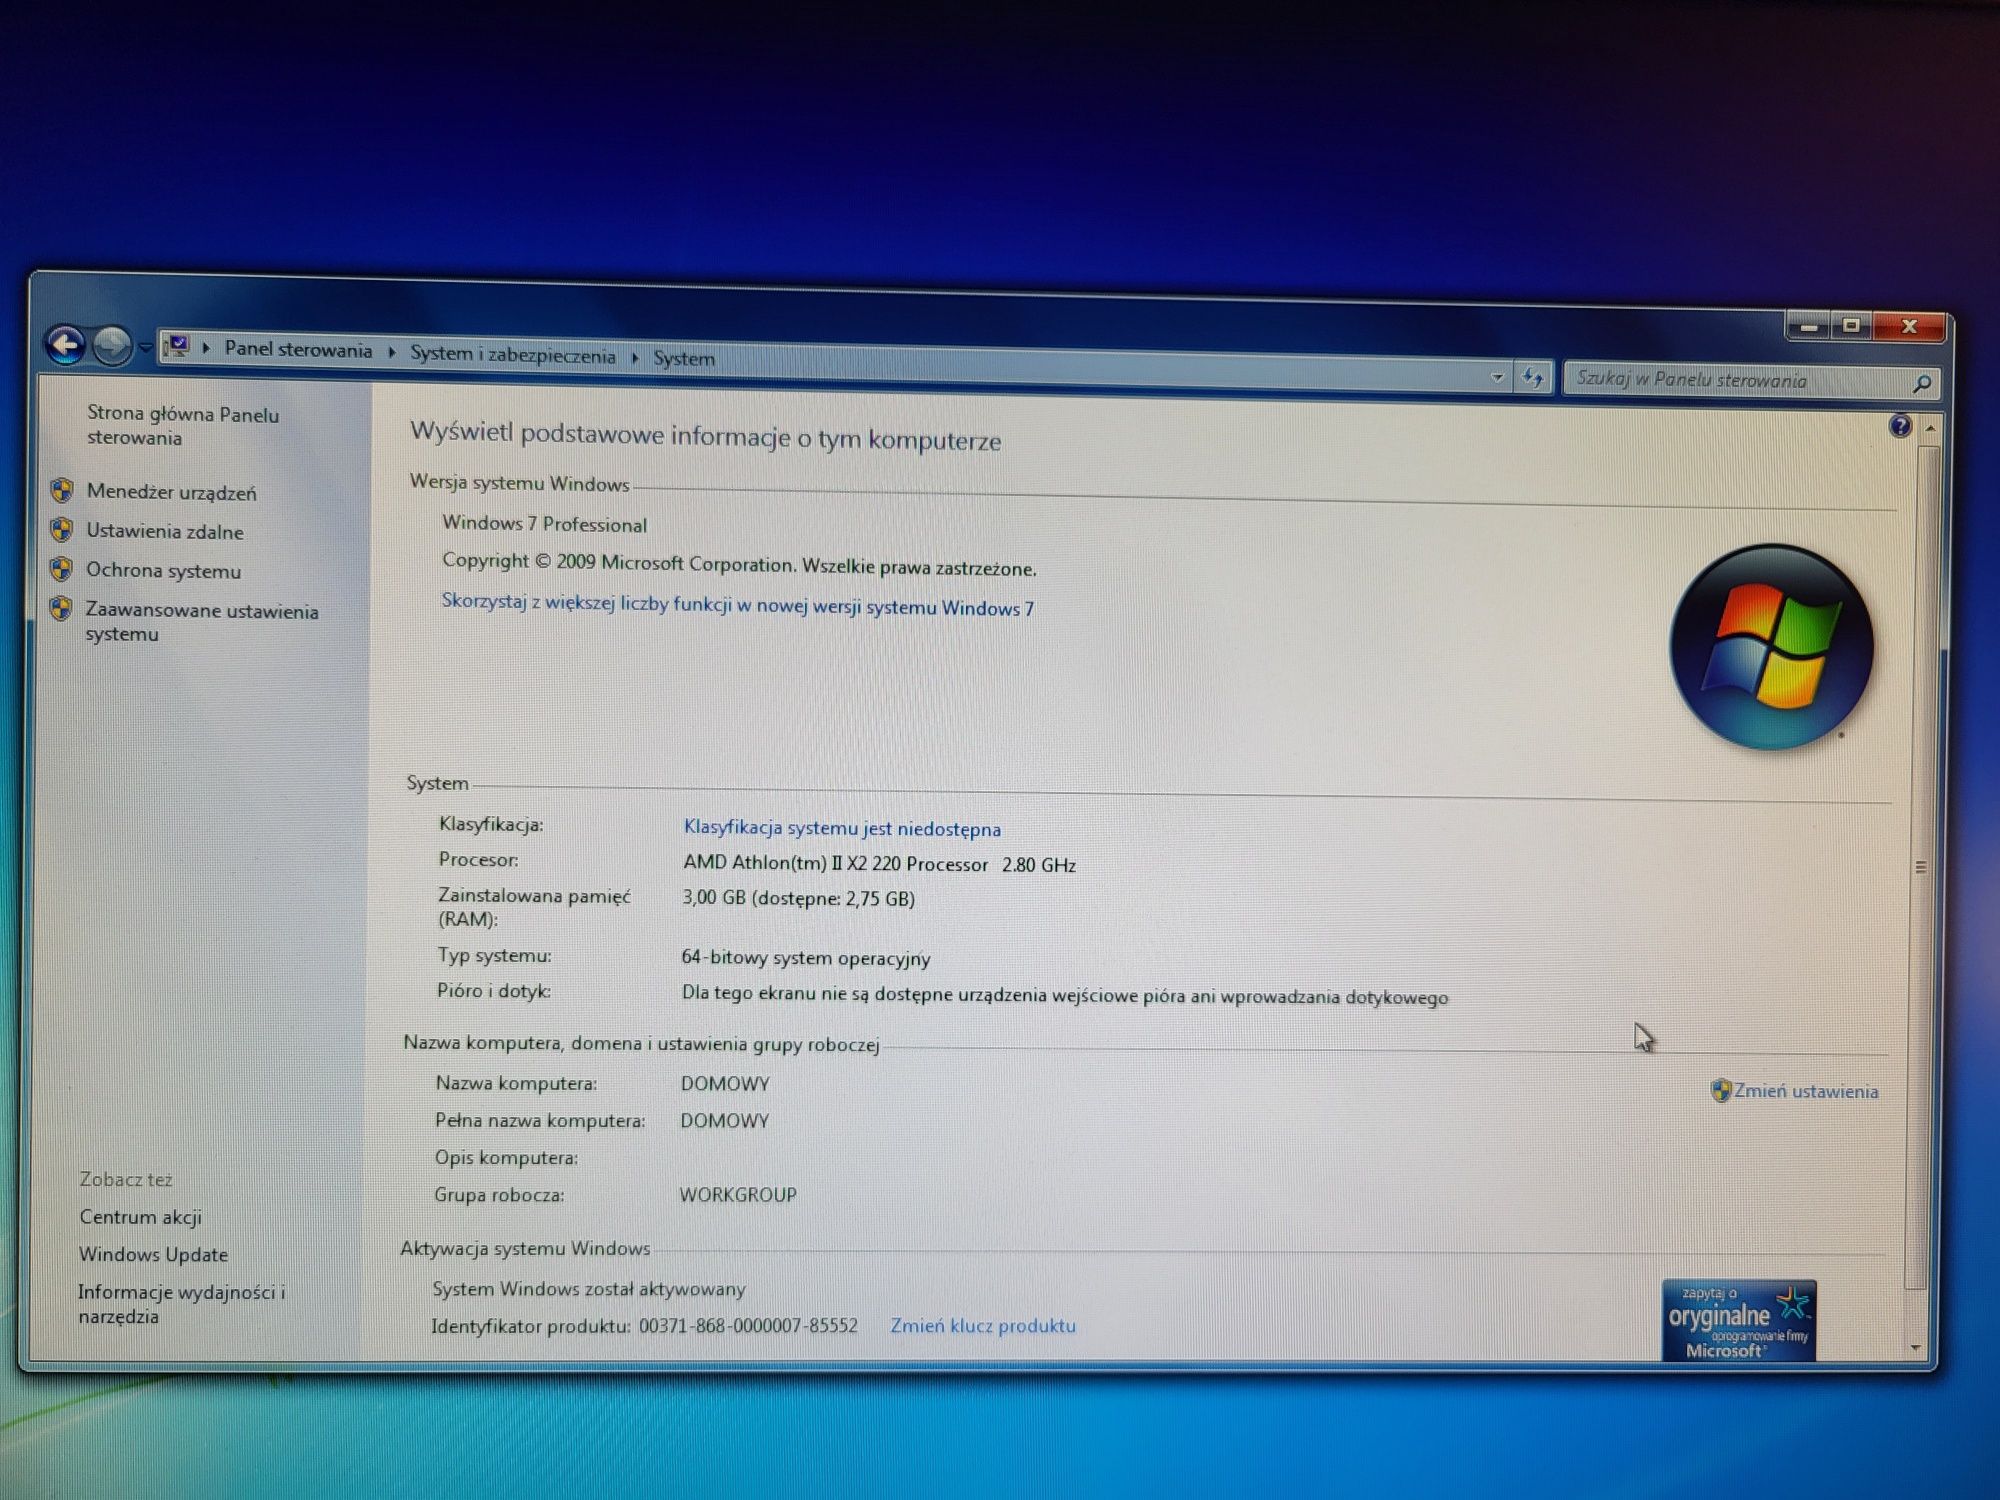Select DOMOWY next to Nazwa komputera

click(x=725, y=1084)
